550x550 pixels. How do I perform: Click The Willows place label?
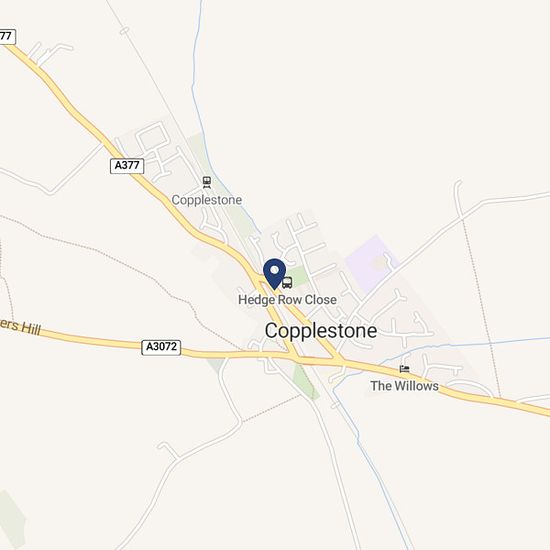click(x=404, y=386)
